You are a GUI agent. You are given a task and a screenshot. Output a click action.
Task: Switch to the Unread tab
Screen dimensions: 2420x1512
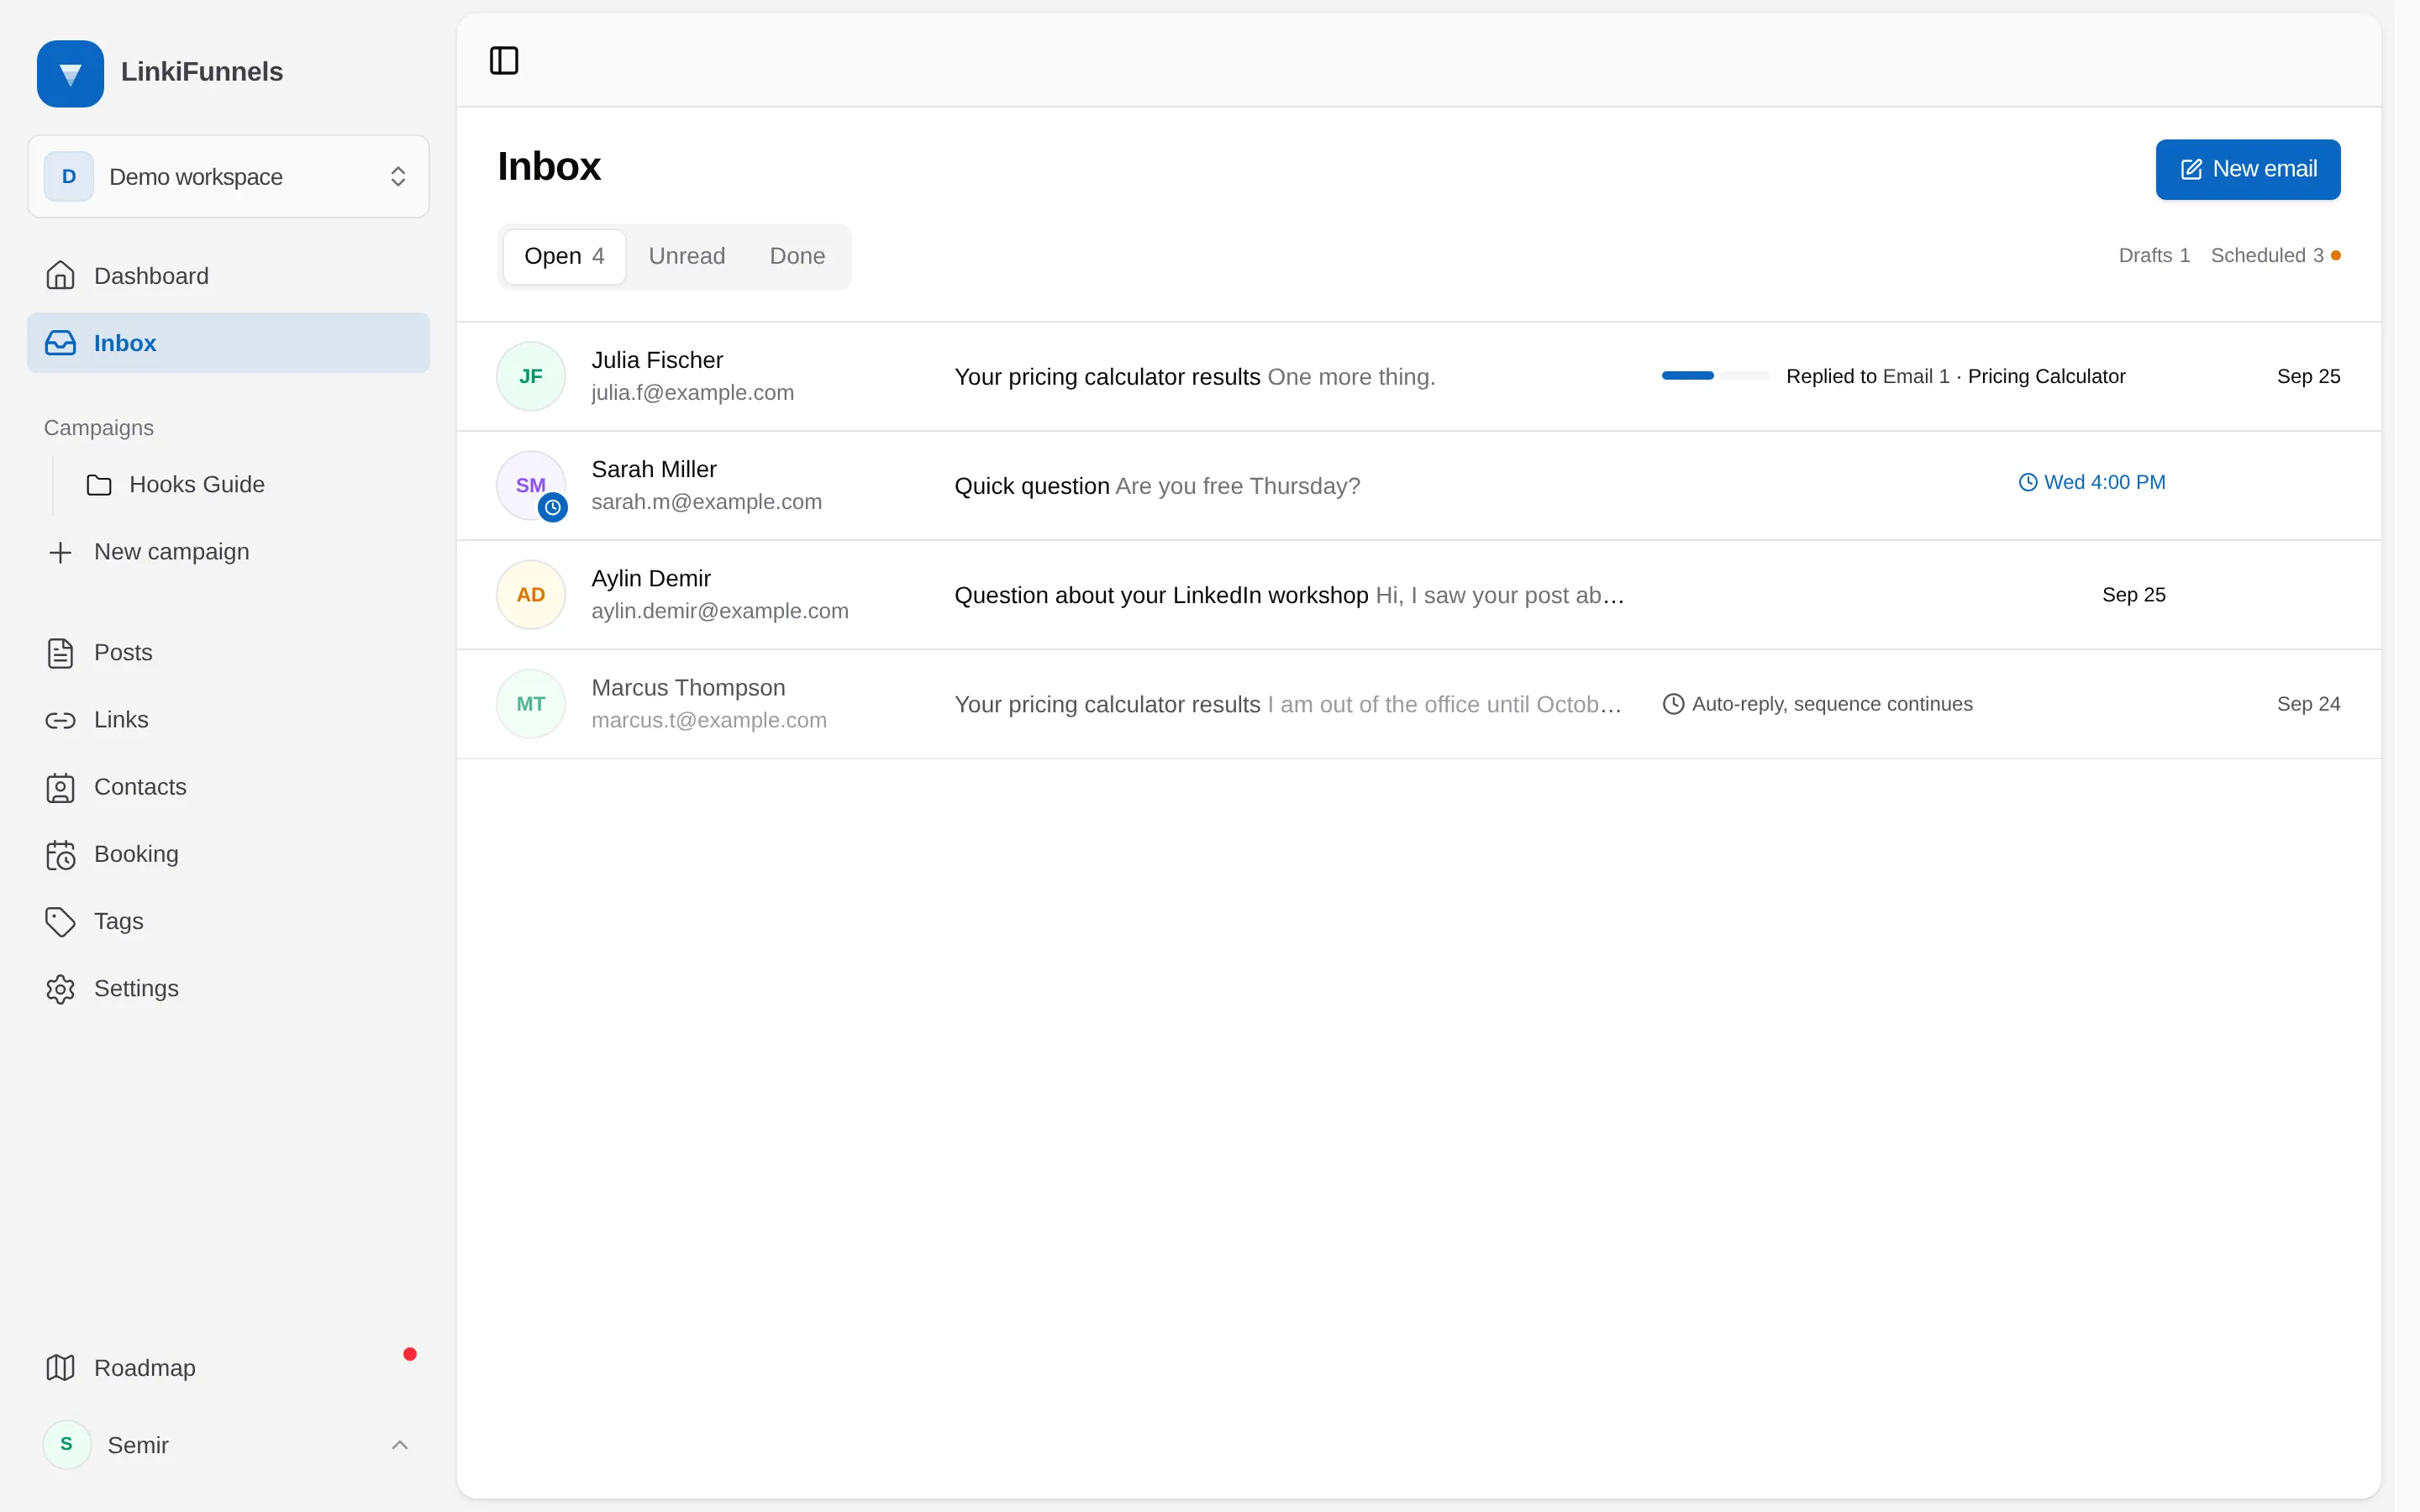coord(687,257)
